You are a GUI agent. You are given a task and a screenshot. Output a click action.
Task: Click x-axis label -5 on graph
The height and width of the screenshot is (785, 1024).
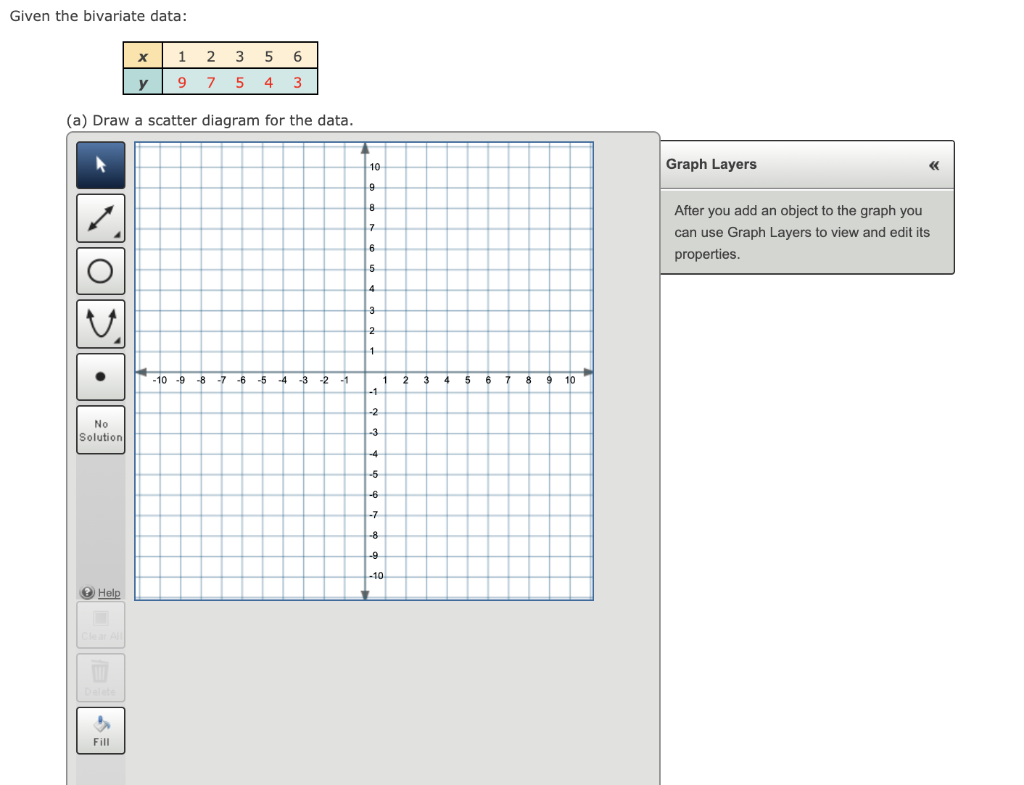[262, 380]
